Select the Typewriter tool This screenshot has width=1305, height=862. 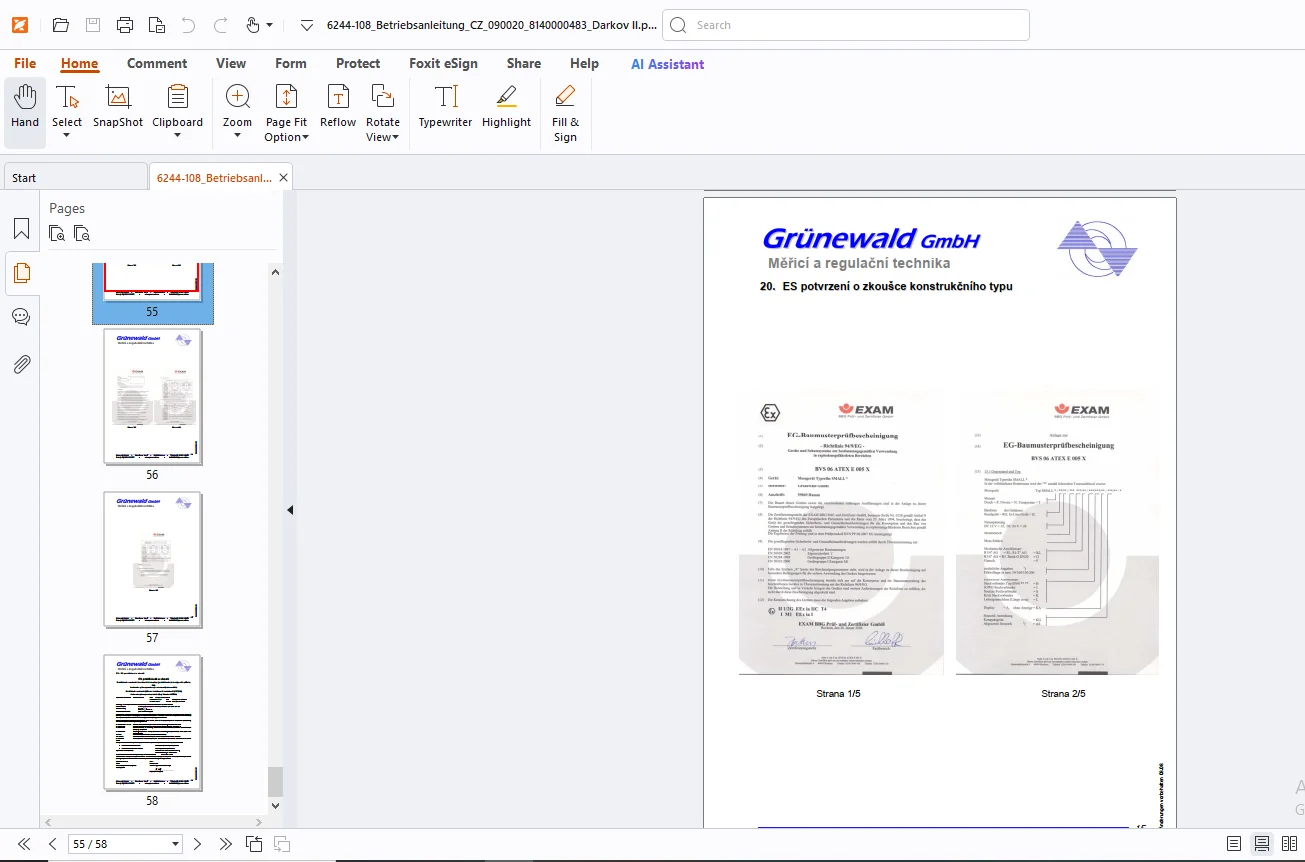(x=445, y=107)
